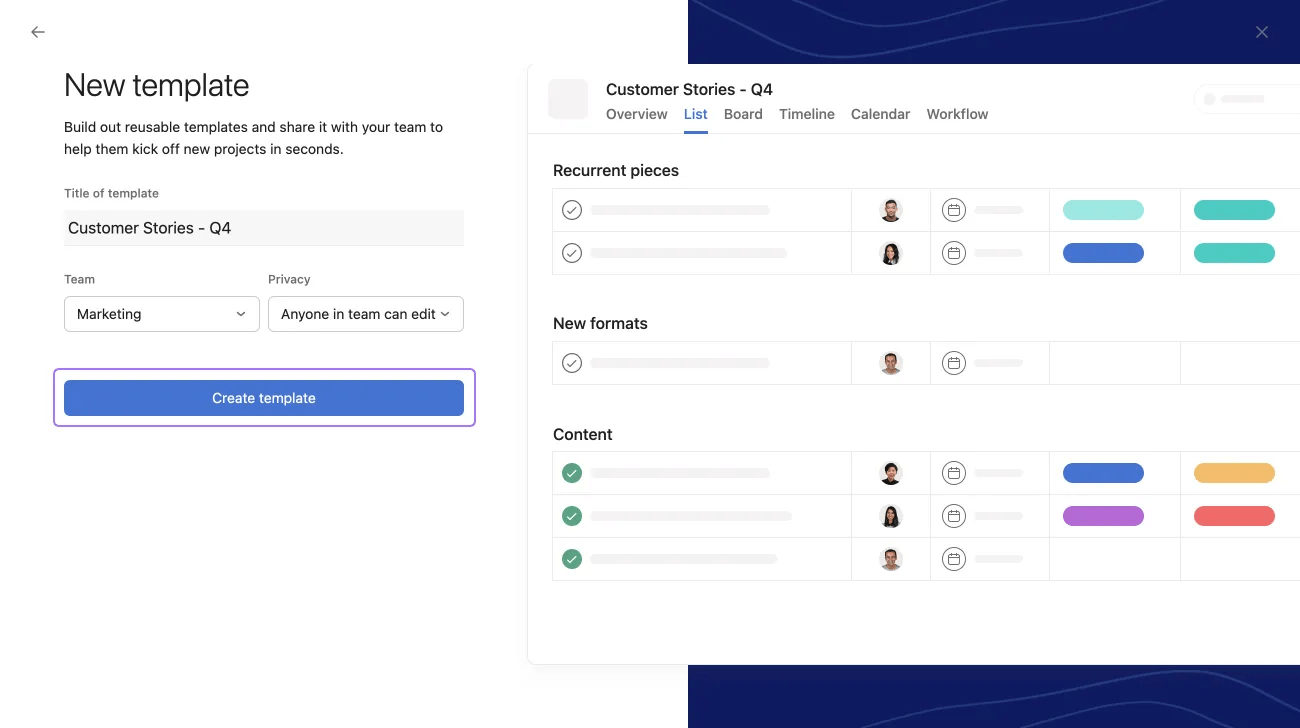Expand the Anyone in team can edit privacy dropdown

366,314
